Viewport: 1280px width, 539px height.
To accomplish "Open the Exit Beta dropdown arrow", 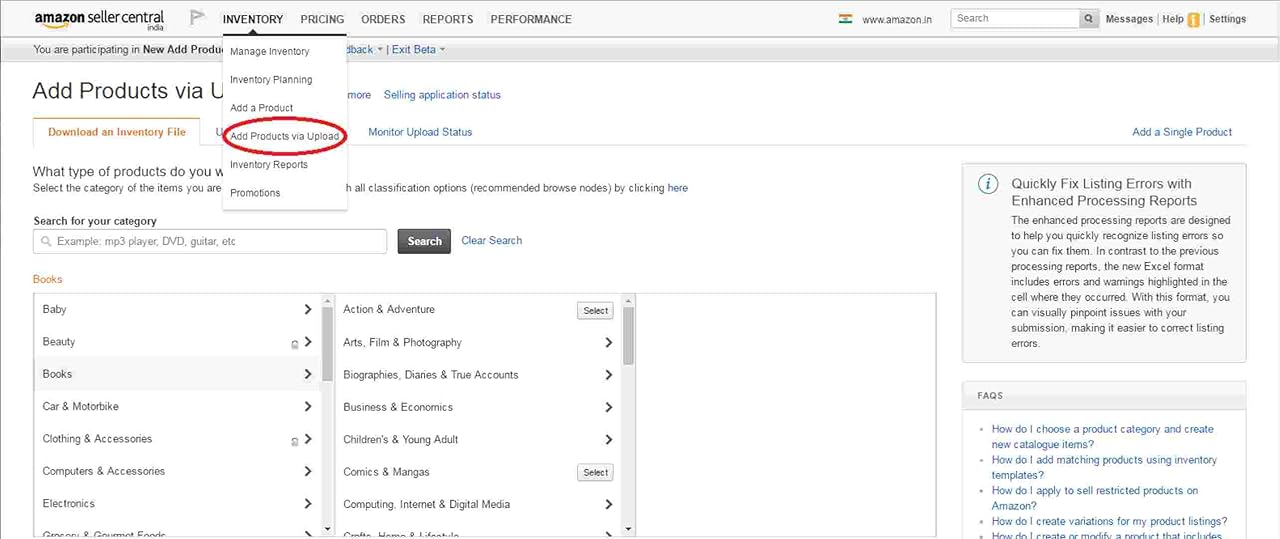I will click(x=442, y=50).
